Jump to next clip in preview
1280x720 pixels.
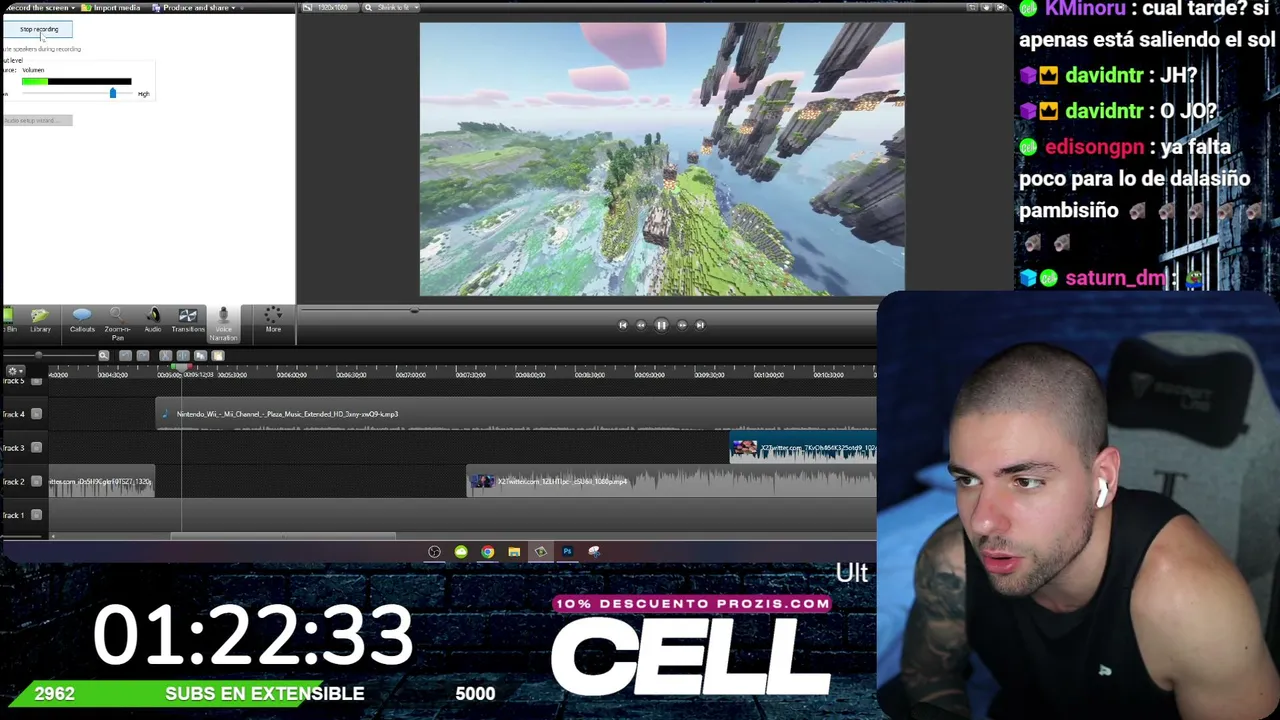[x=700, y=325]
